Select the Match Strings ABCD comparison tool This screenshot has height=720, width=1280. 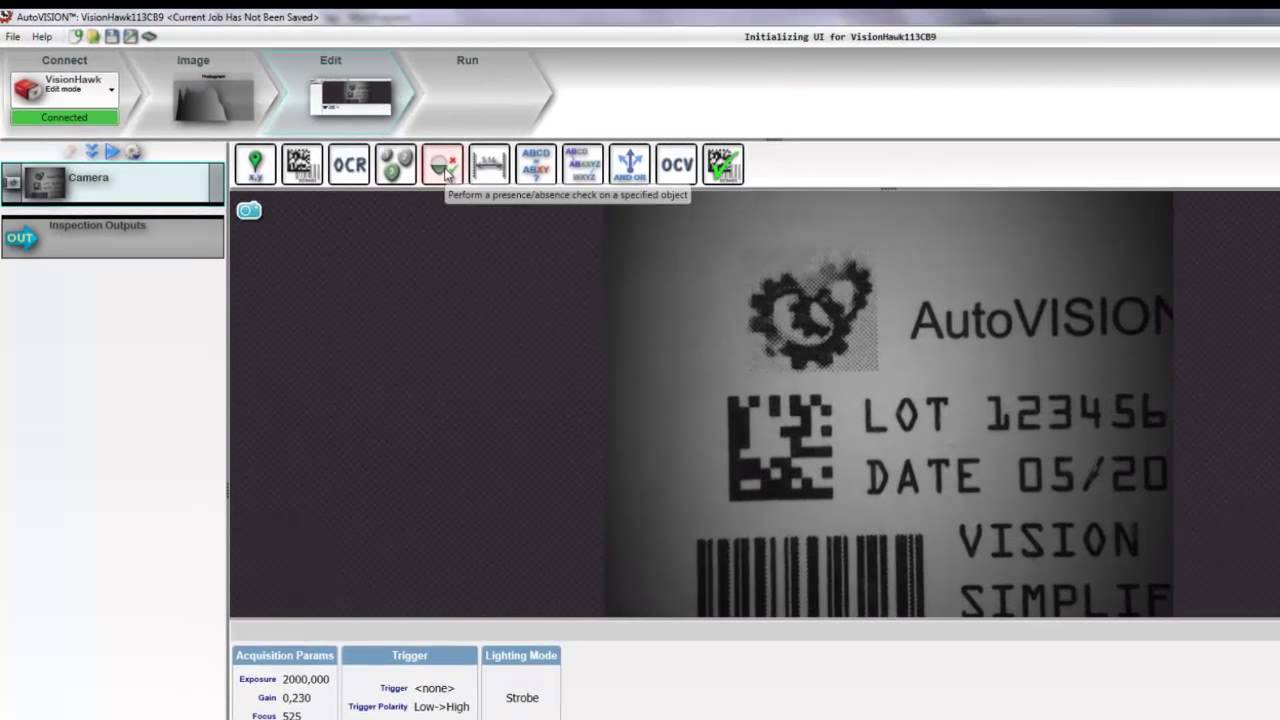[536, 164]
